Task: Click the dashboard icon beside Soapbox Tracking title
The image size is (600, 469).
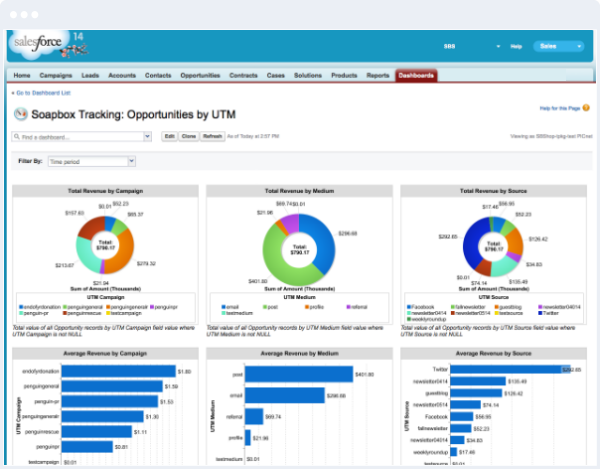Action: click(x=21, y=114)
